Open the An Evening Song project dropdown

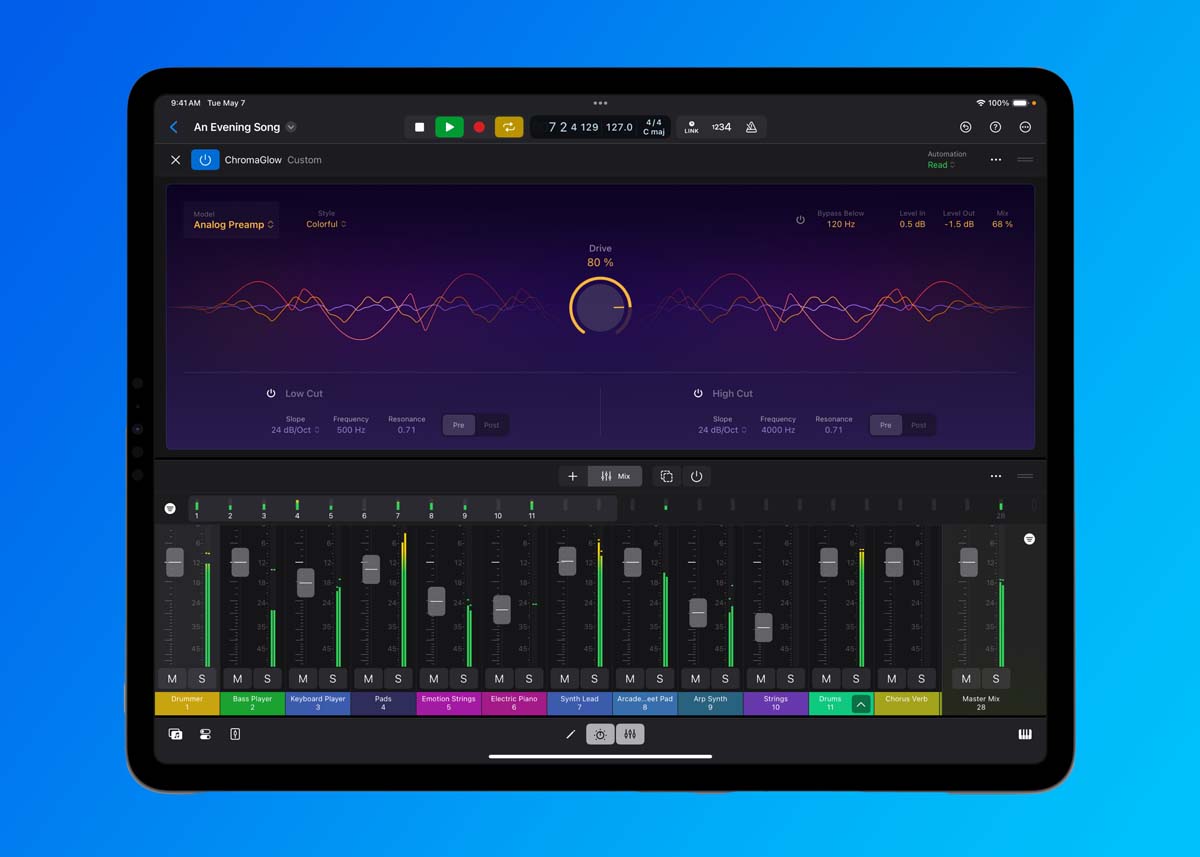[291, 127]
